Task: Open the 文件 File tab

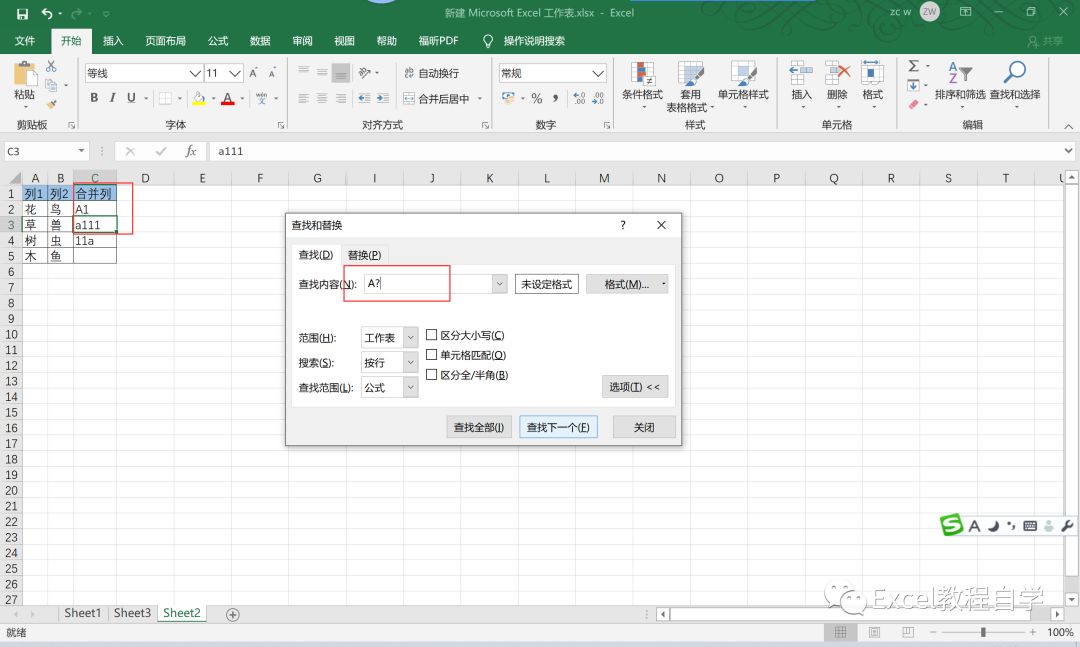Action: [x=25, y=41]
